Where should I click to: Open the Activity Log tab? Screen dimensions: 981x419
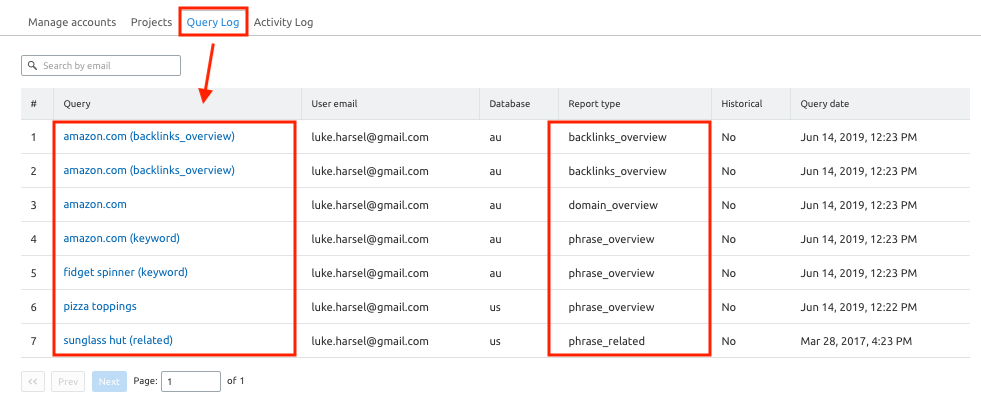pyautogui.click(x=283, y=23)
